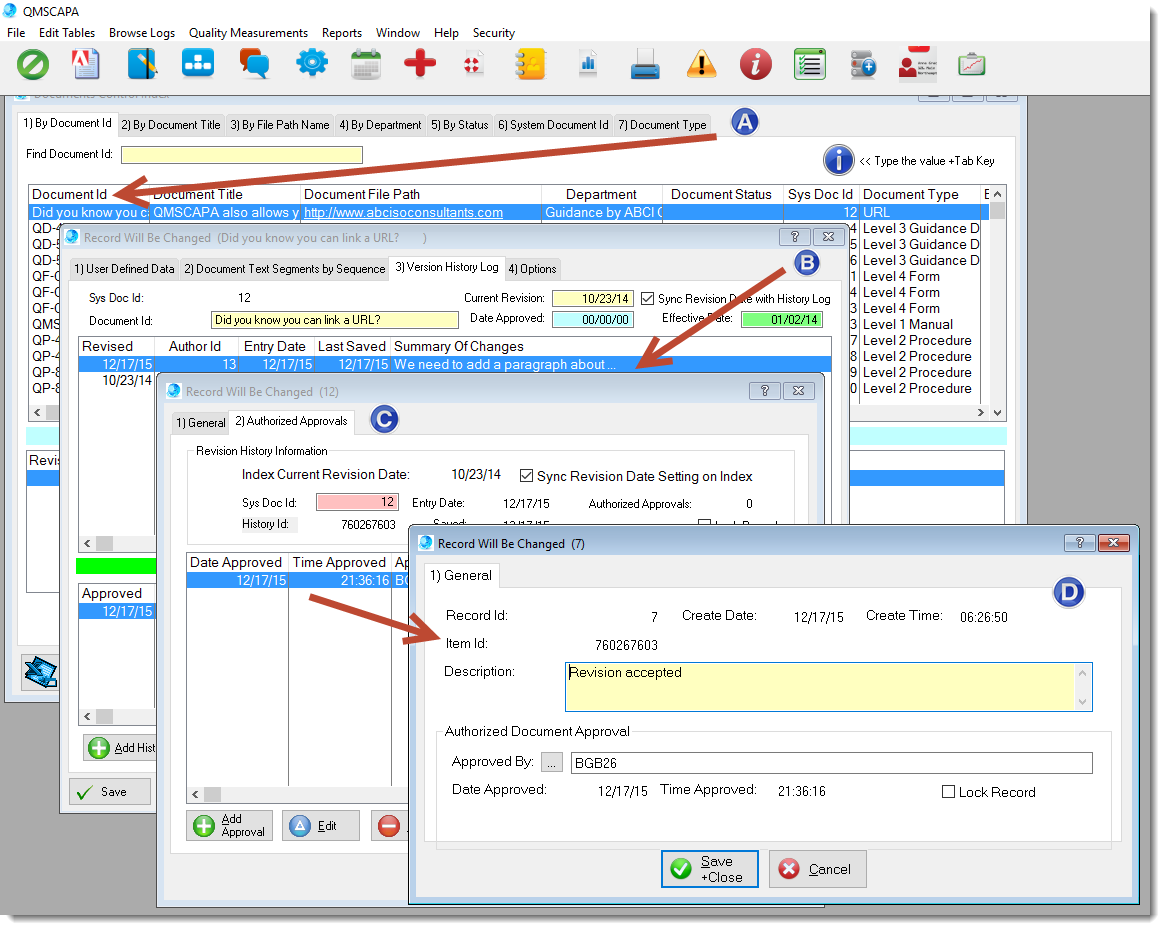This screenshot has height=930, width=1165.
Task: Toggle Sync Revision Date Setting on Index
Action: tap(527, 476)
